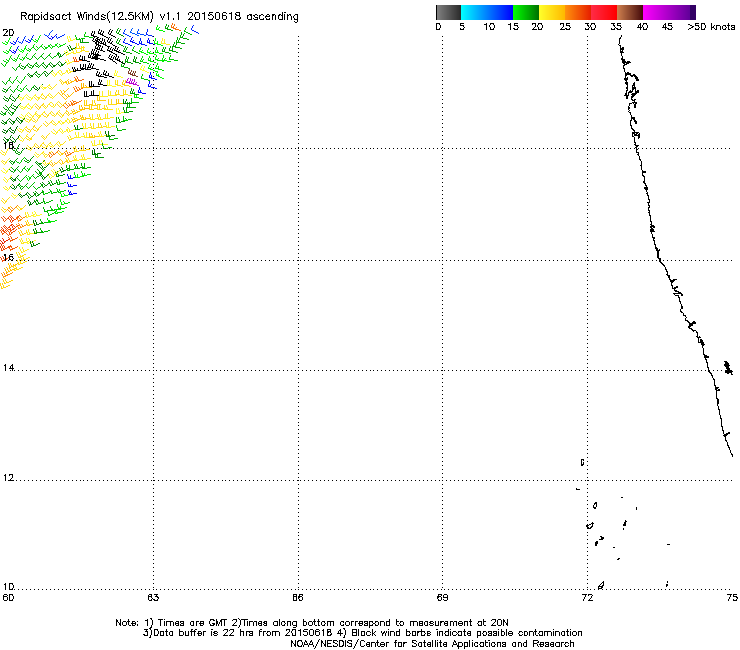Screen dimensions: 740x650
Task: Click the longitude label 75
Action: pos(732,598)
